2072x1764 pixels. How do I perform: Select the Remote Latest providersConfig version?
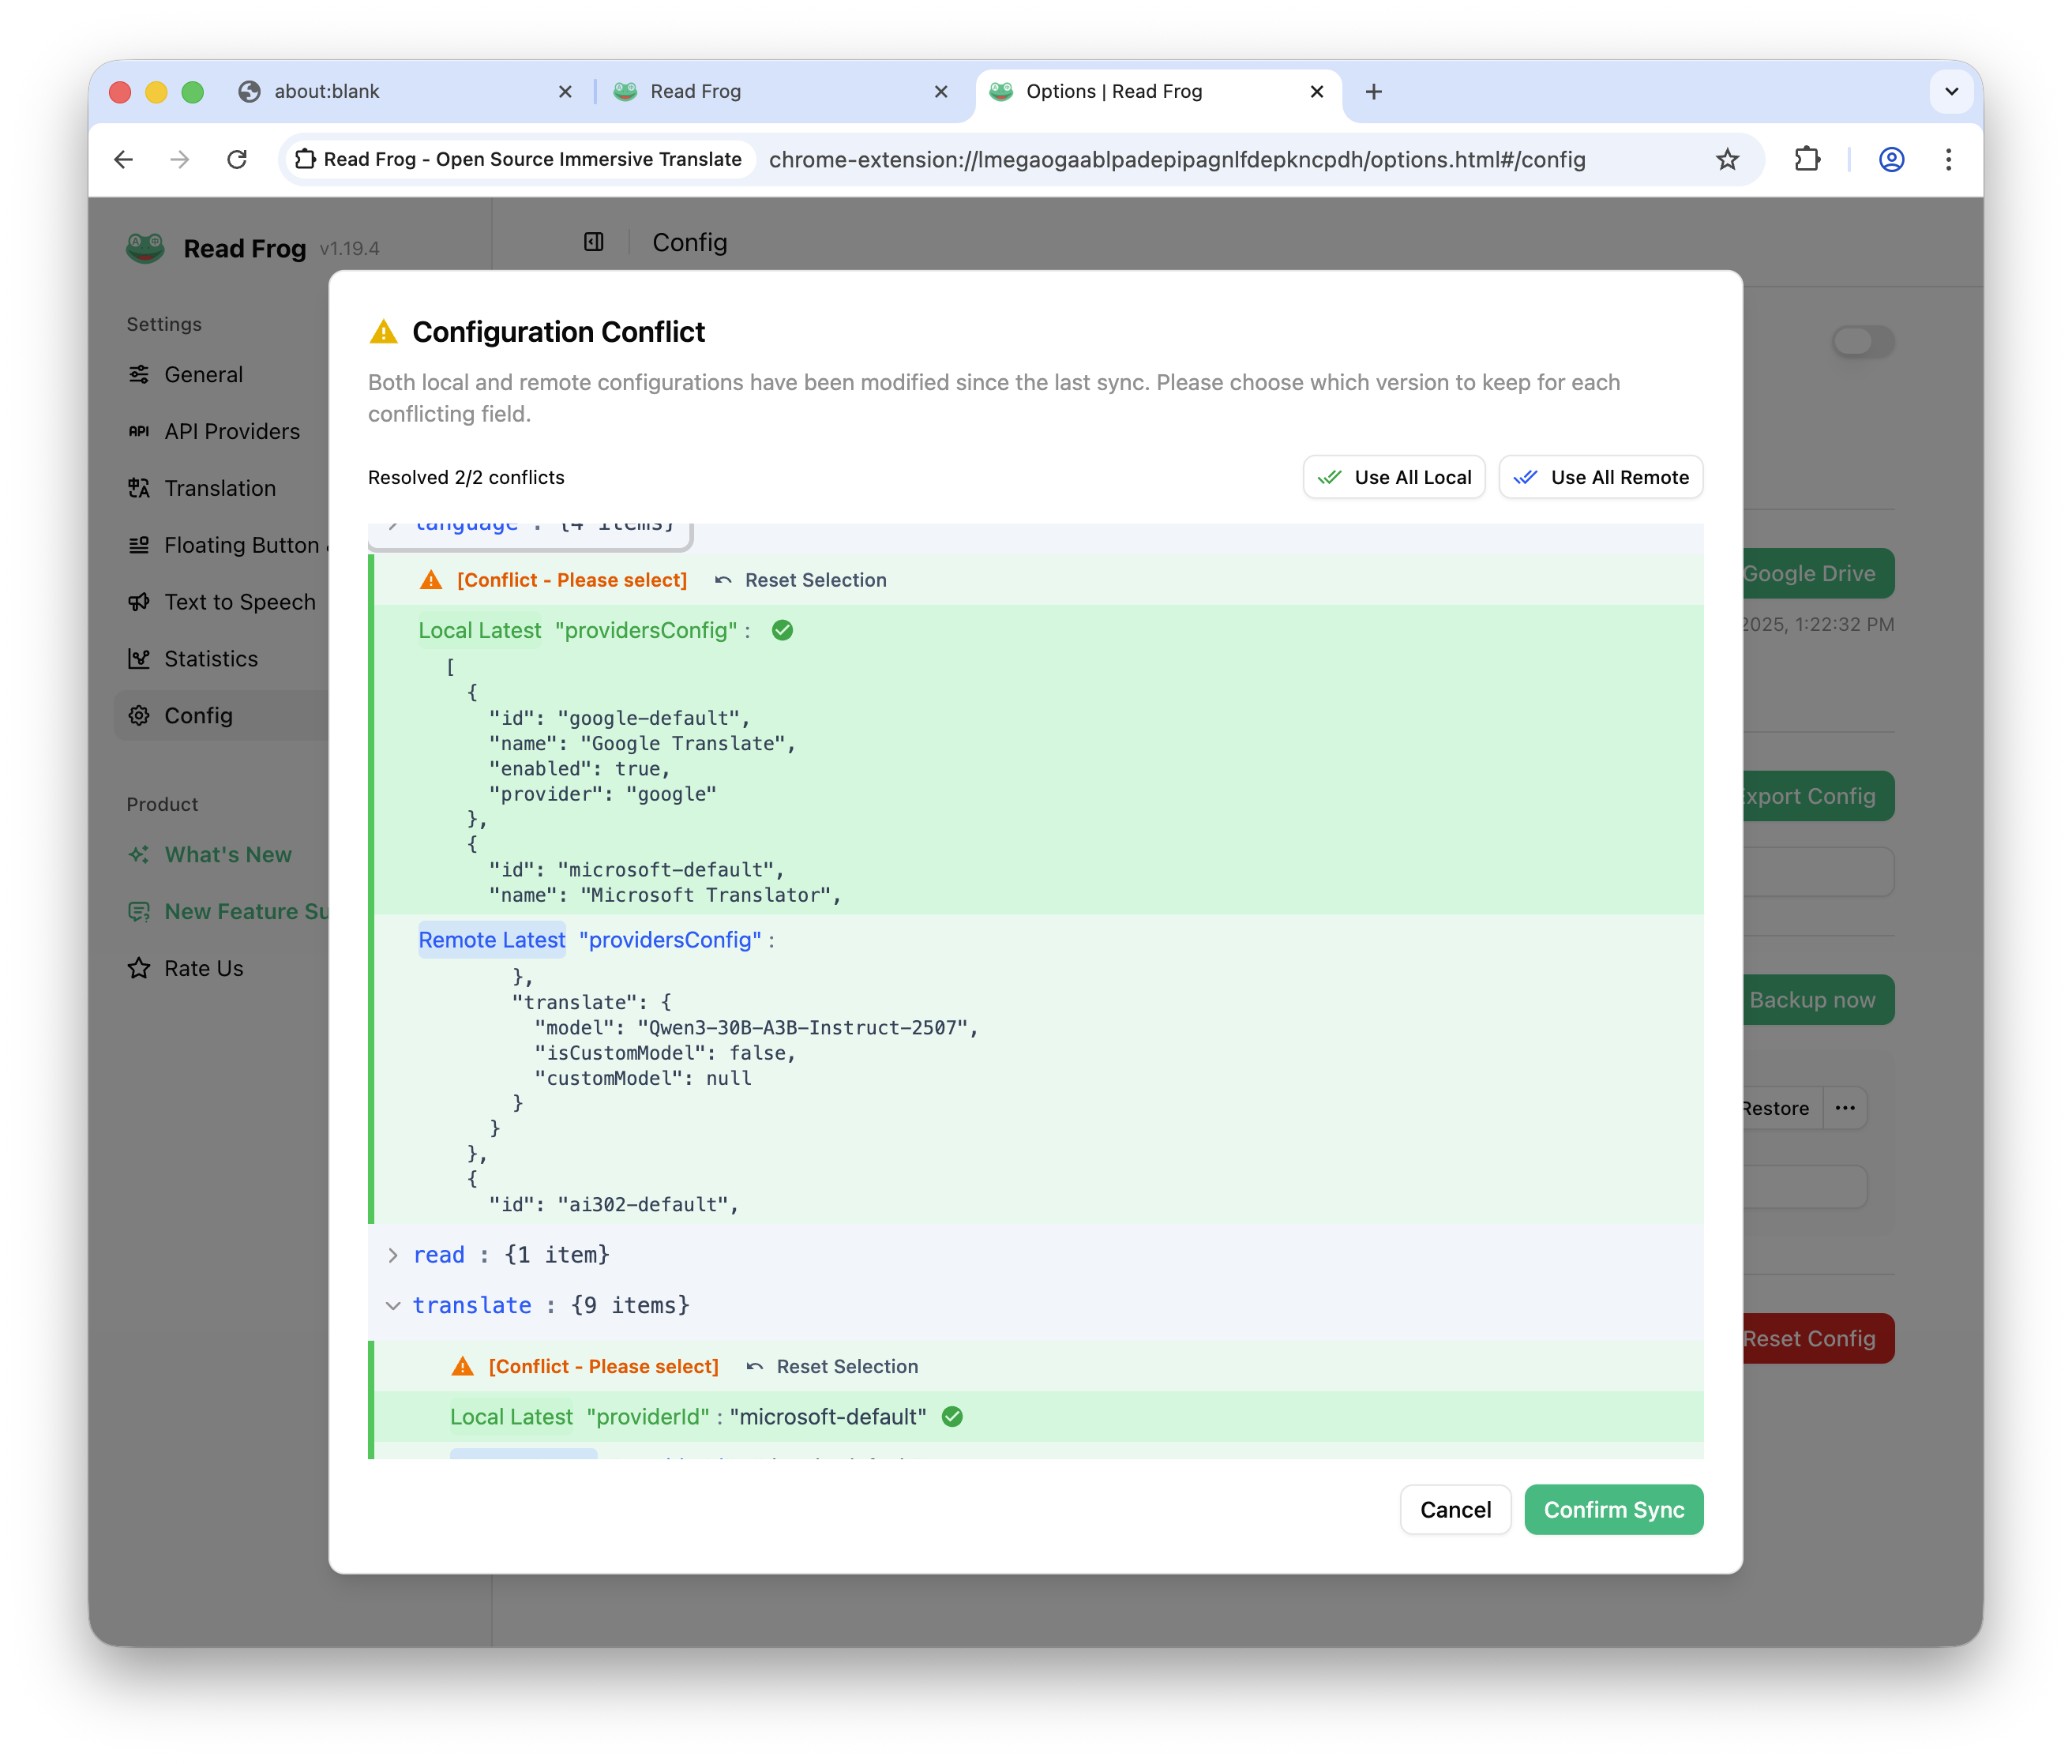492,940
